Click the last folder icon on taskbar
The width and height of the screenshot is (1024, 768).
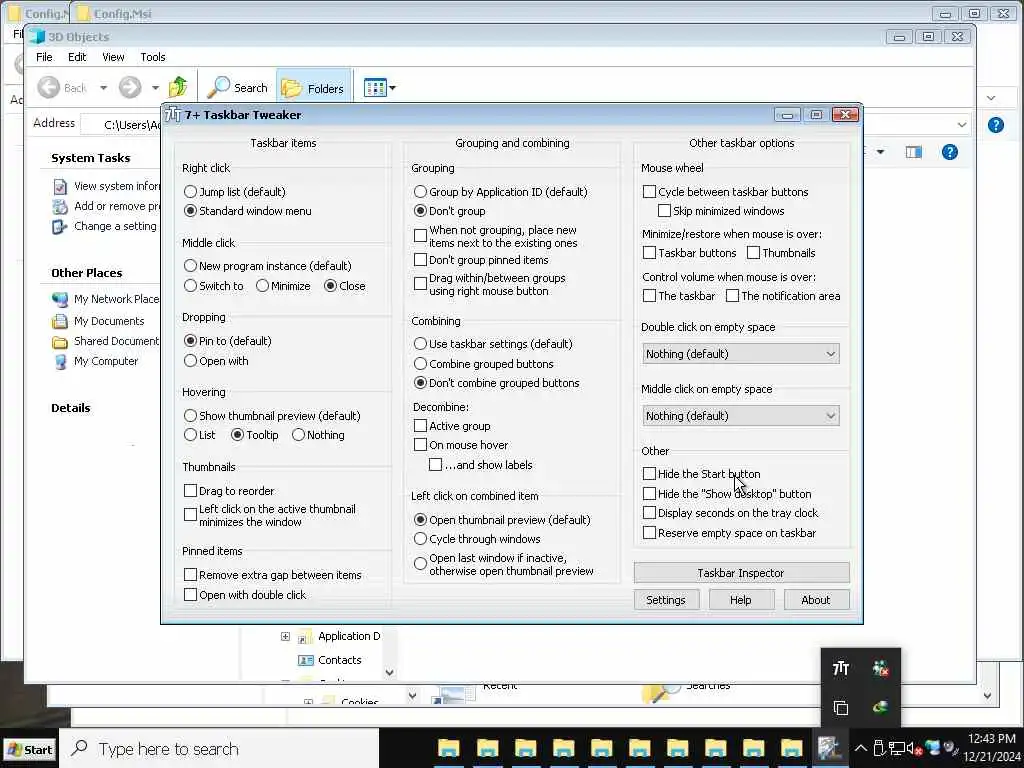click(x=791, y=748)
